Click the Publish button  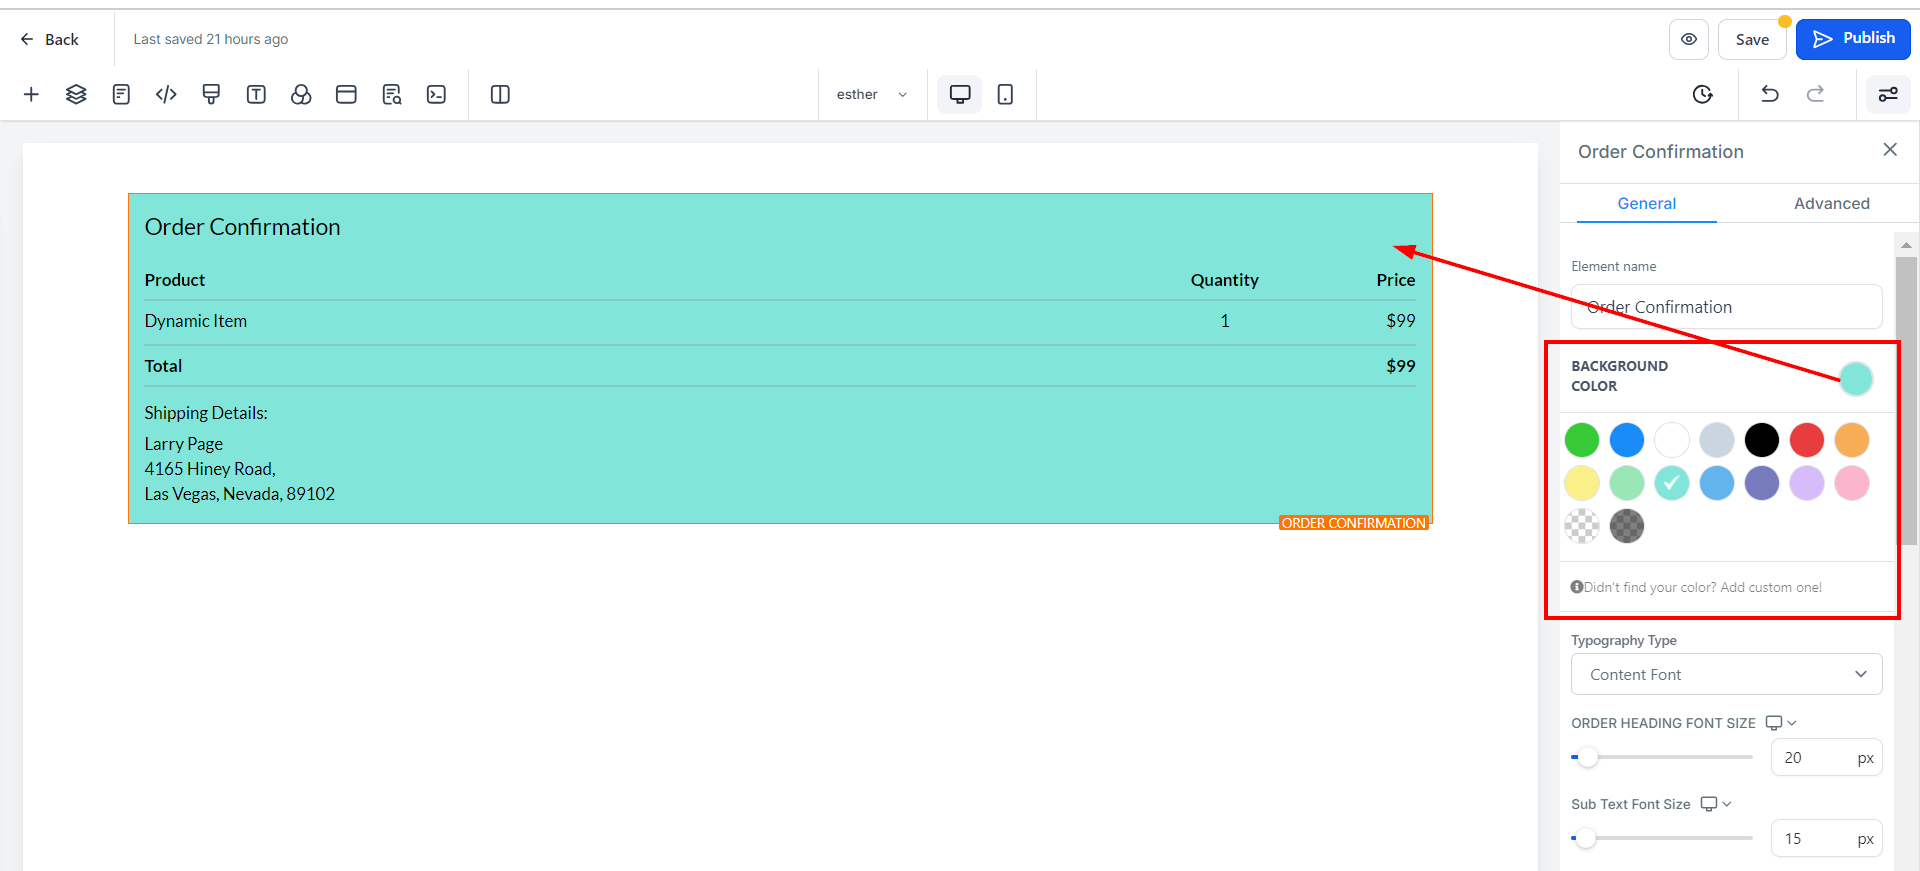click(1852, 39)
